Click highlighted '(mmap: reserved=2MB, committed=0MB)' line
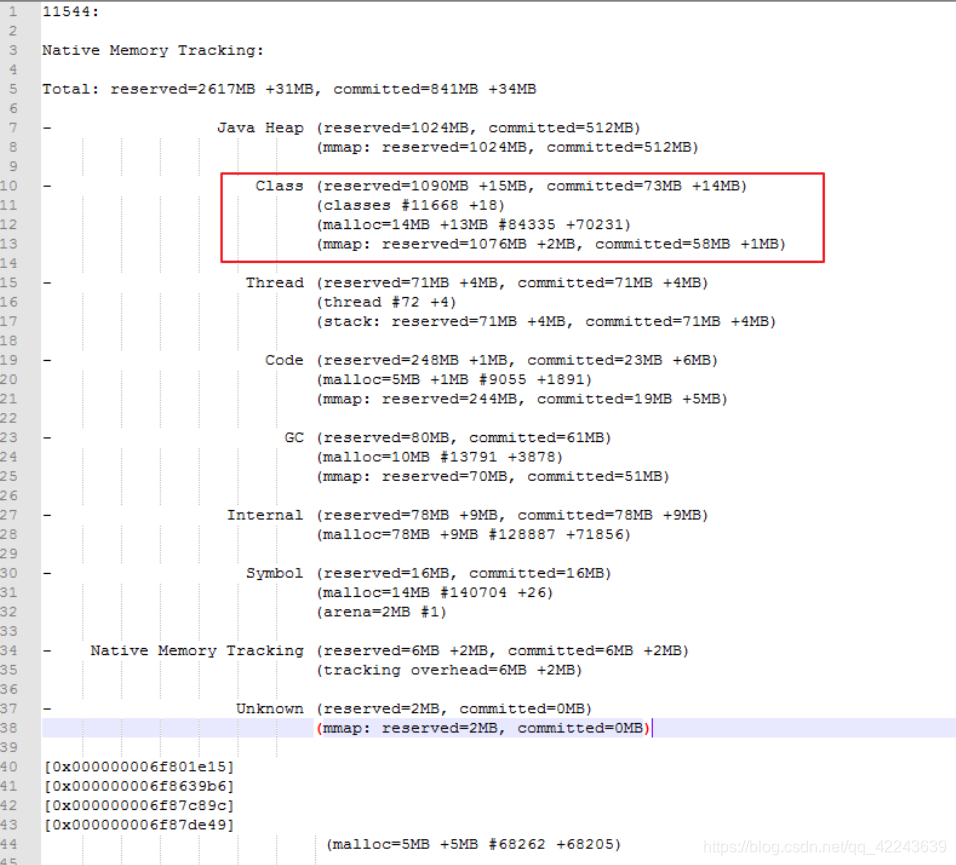Viewport: 956px width, 865px height. (483, 728)
